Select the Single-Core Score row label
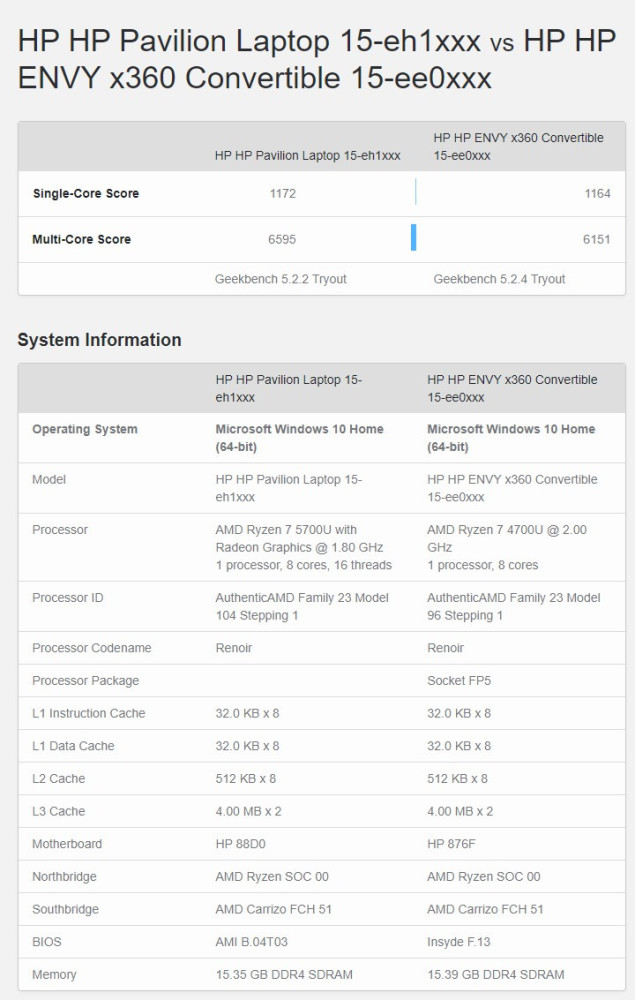Viewport: 635px width, 1000px height. [86, 194]
